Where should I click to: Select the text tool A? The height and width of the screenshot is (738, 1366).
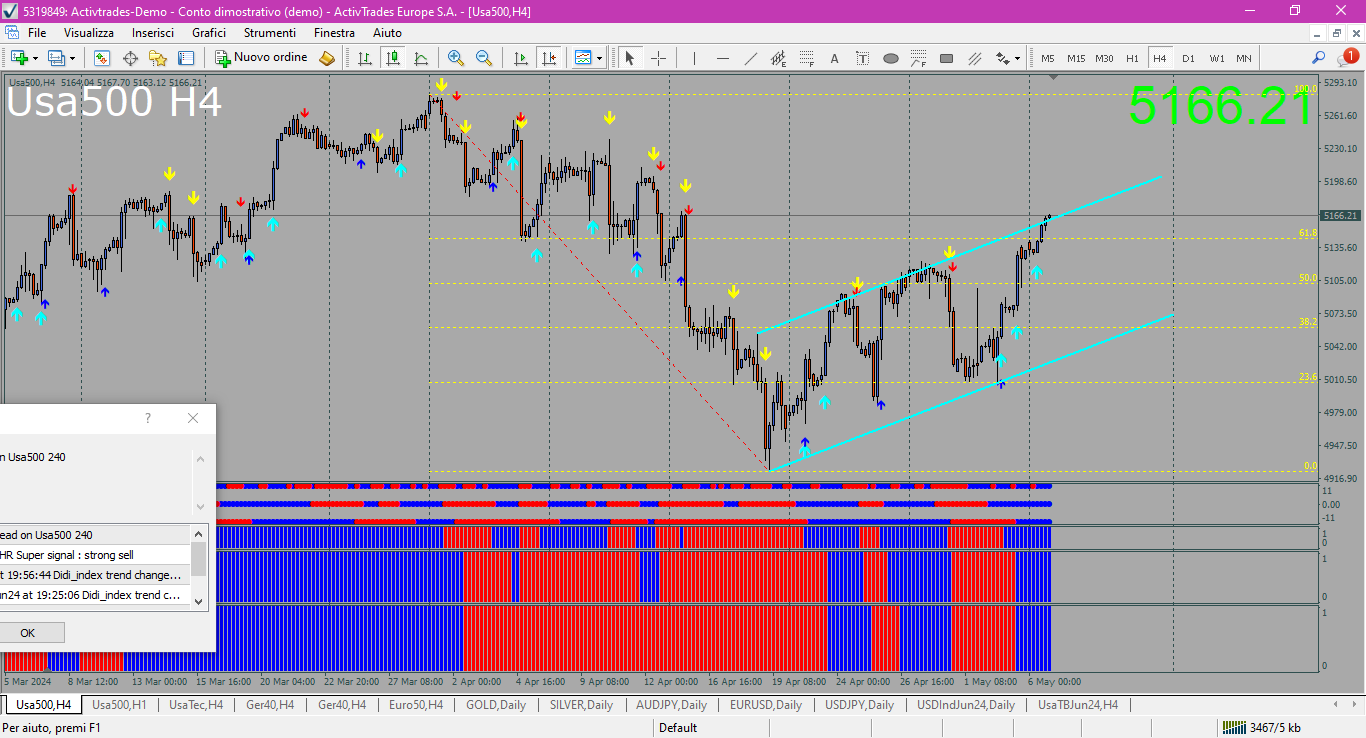834,58
